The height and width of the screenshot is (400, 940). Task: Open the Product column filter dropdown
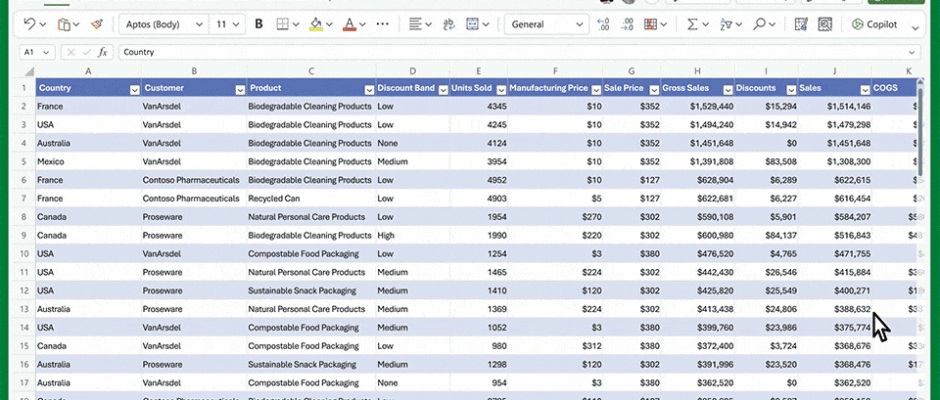point(369,90)
